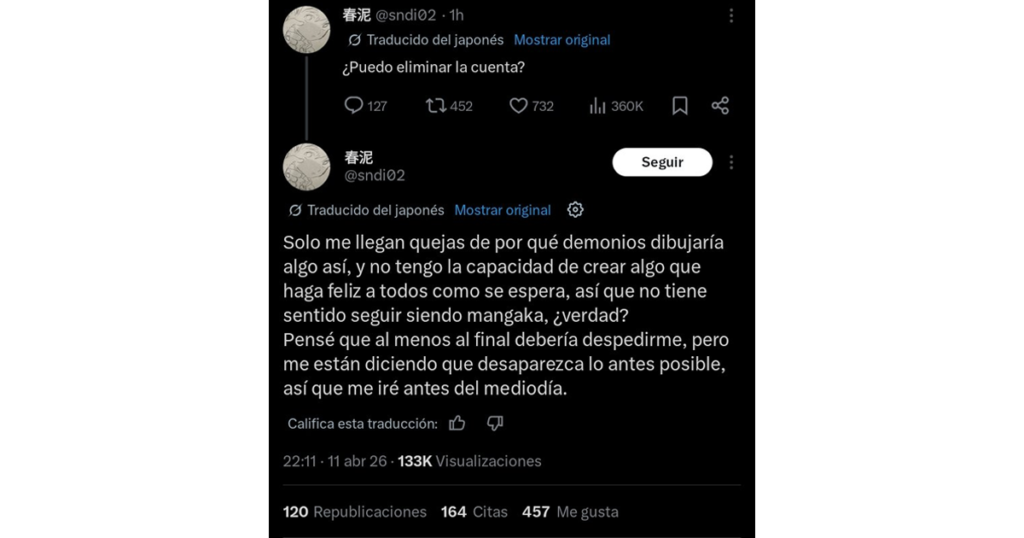Open more options menu on first tweet
Screen dimensions: 1024x538
point(731,16)
